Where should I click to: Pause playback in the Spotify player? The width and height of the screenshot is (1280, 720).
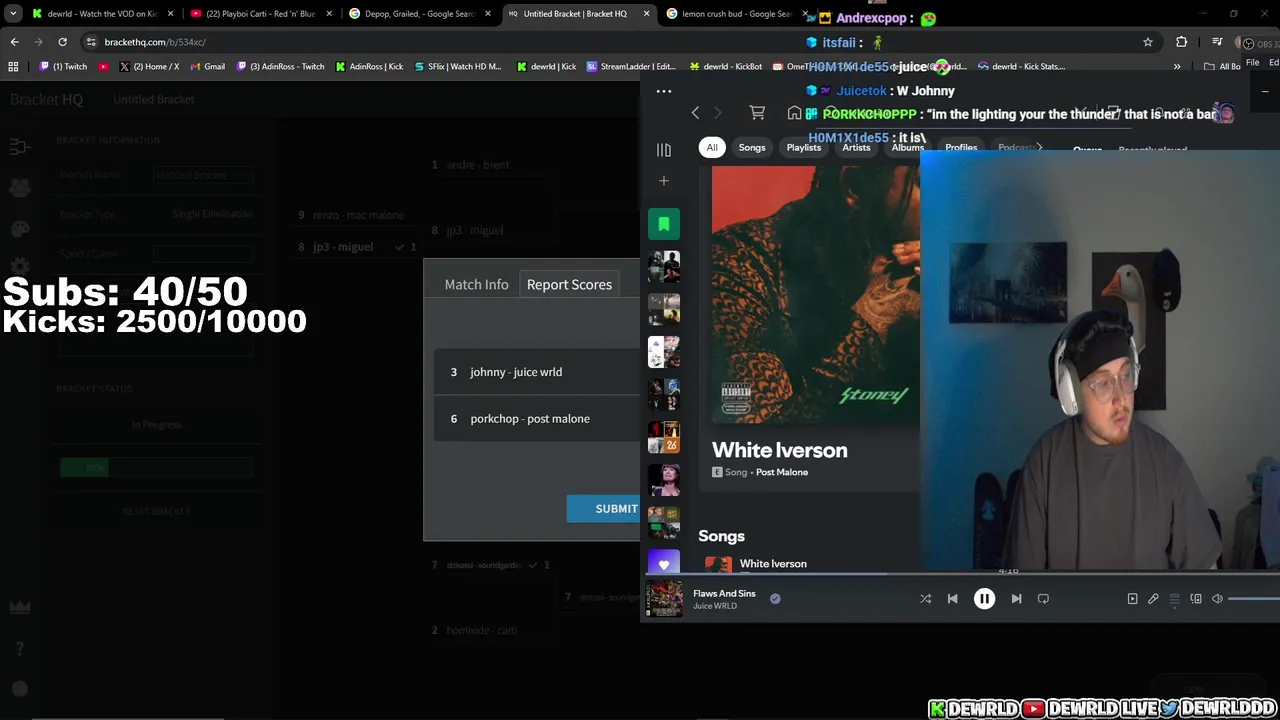(x=984, y=598)
